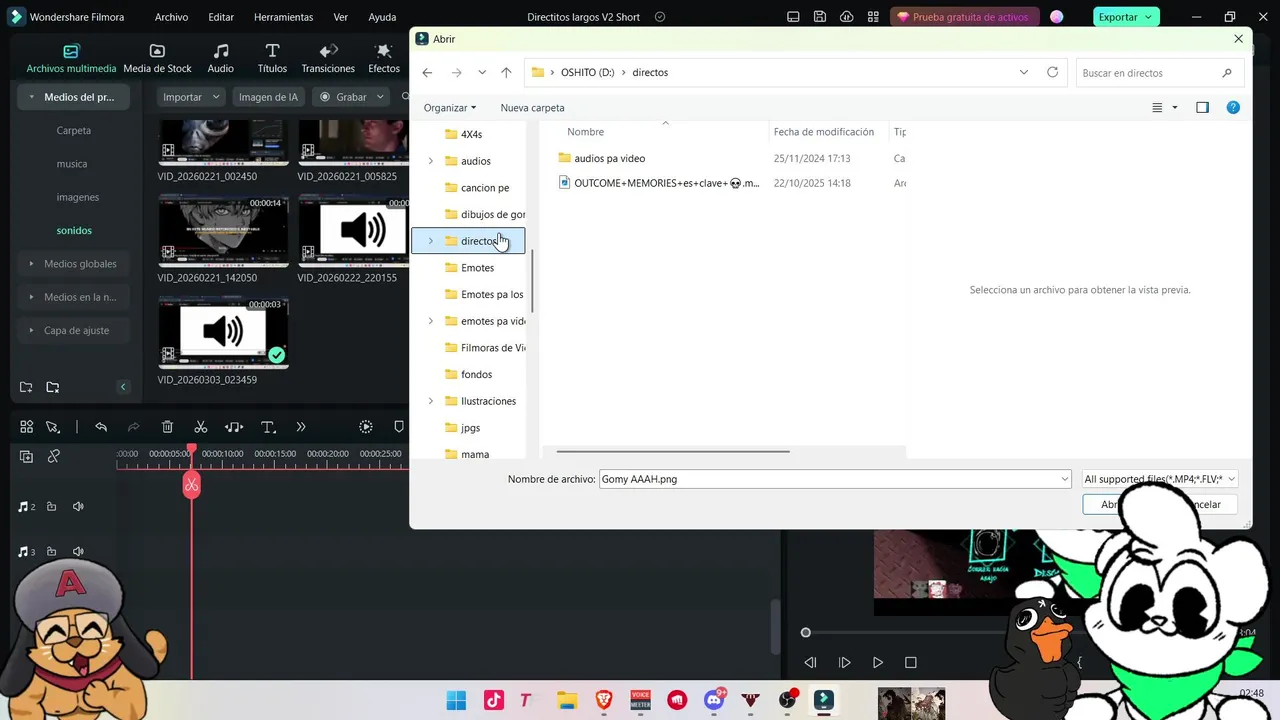Open the Efectos tab
This screenshot has height=720, width=1280.
pyautogui.click(x=384, y=59)
